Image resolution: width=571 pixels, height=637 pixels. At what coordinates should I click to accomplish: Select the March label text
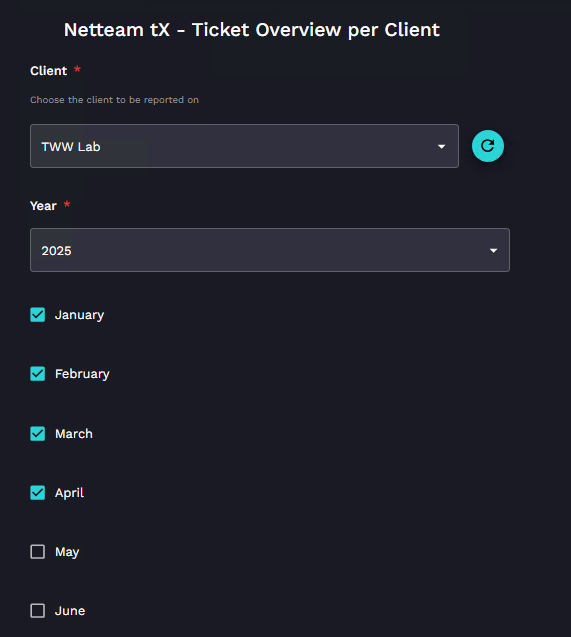point(74,434)
